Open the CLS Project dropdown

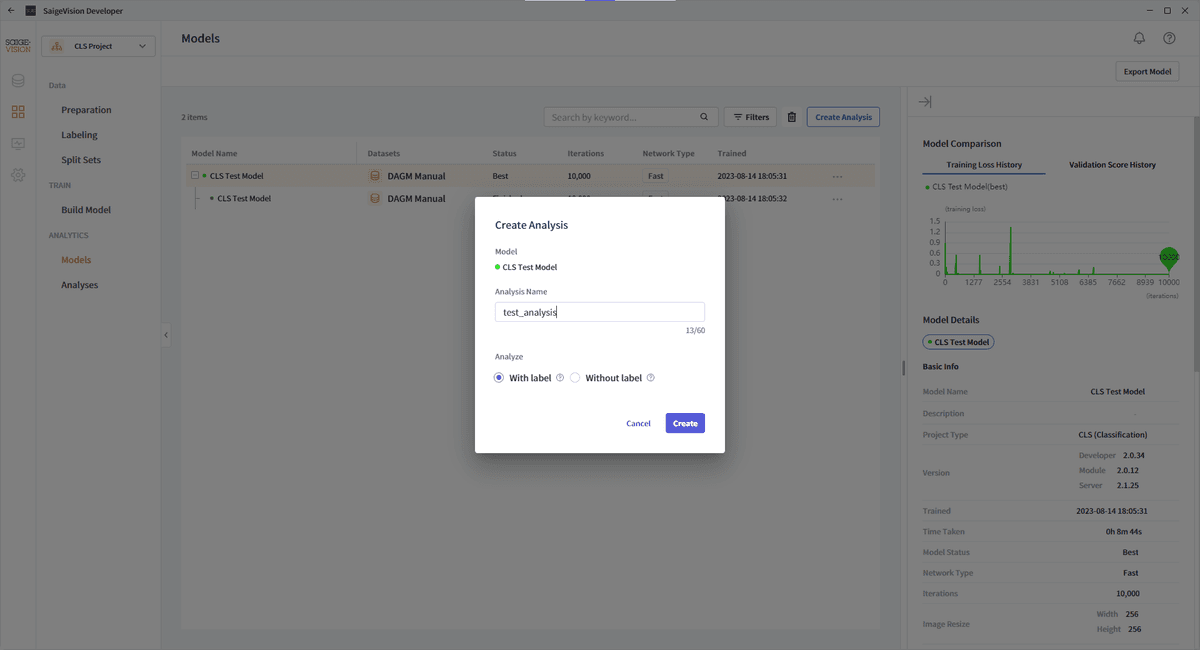[x=98, y=46]
